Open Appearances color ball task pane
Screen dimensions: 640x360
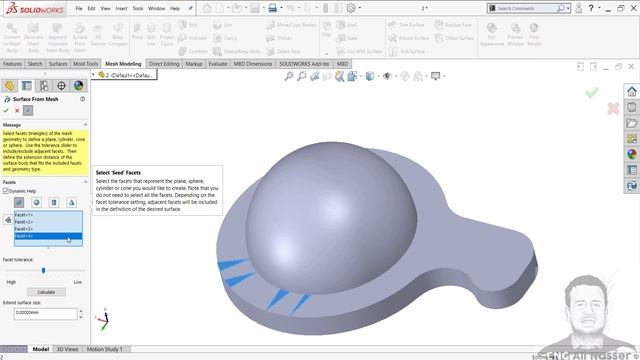(632, 154)
